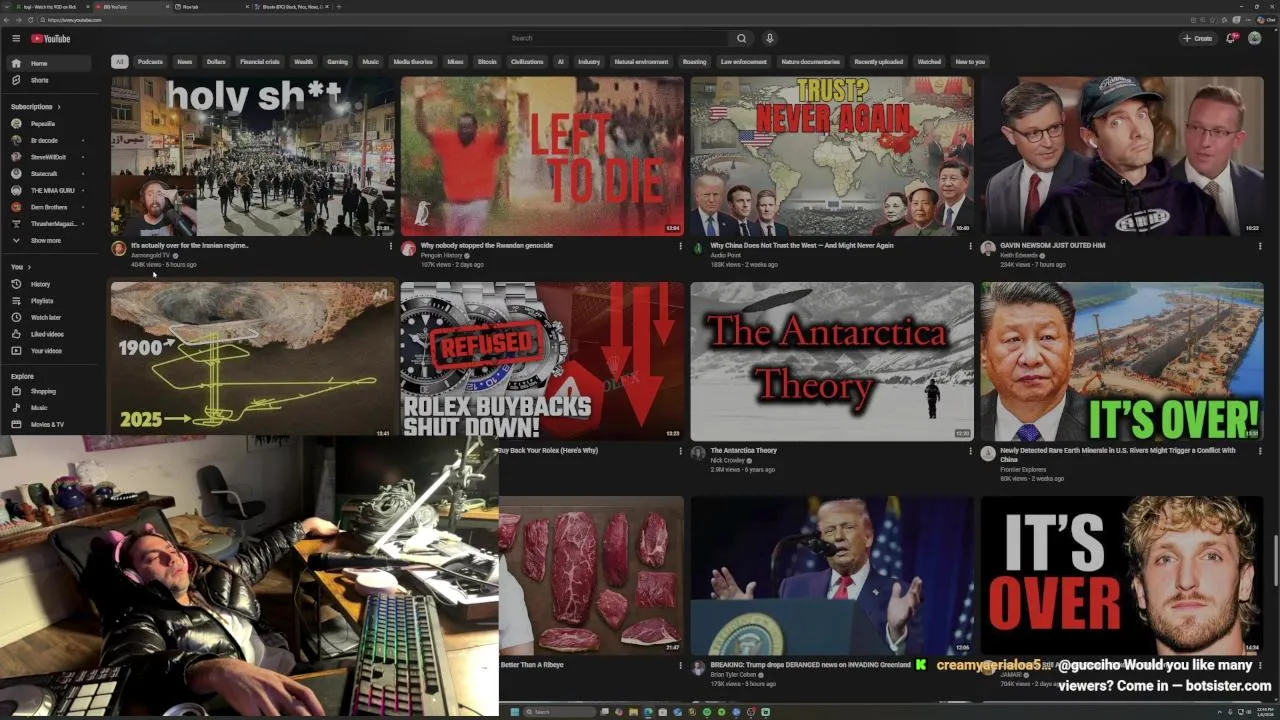The height and width of the screenshot is (720, 1280).
Task: Open the 'LEFT TO DIE' thumbnail
Action: point(542,156)
